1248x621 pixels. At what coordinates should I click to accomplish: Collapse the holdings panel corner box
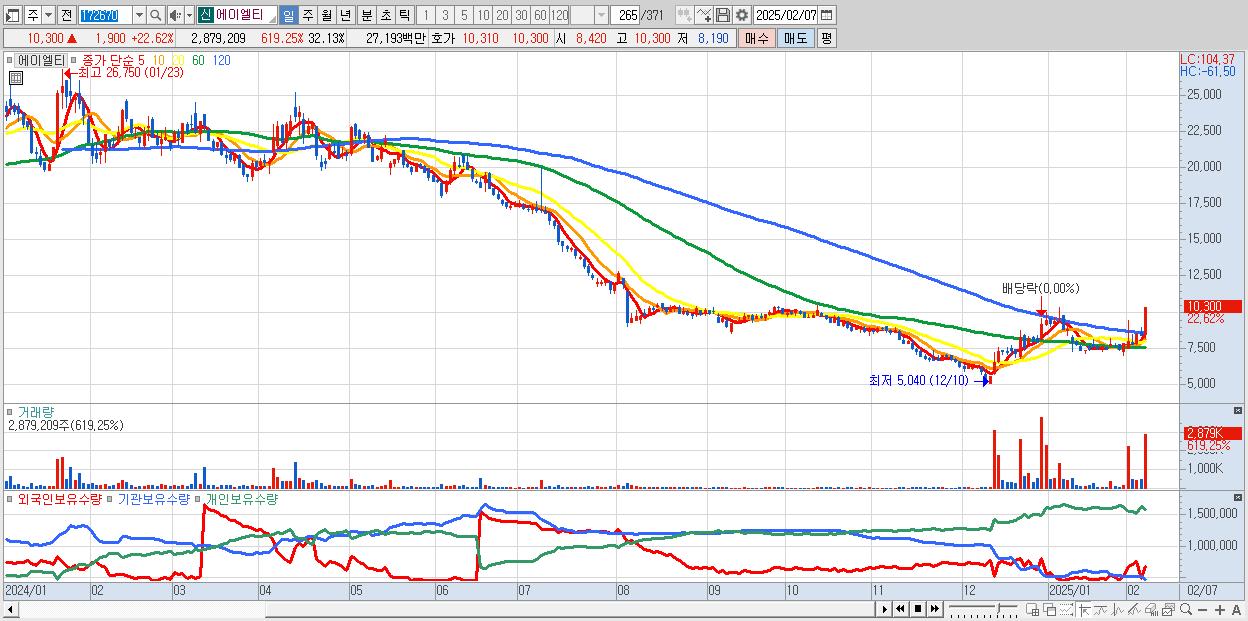(1240, 497)
